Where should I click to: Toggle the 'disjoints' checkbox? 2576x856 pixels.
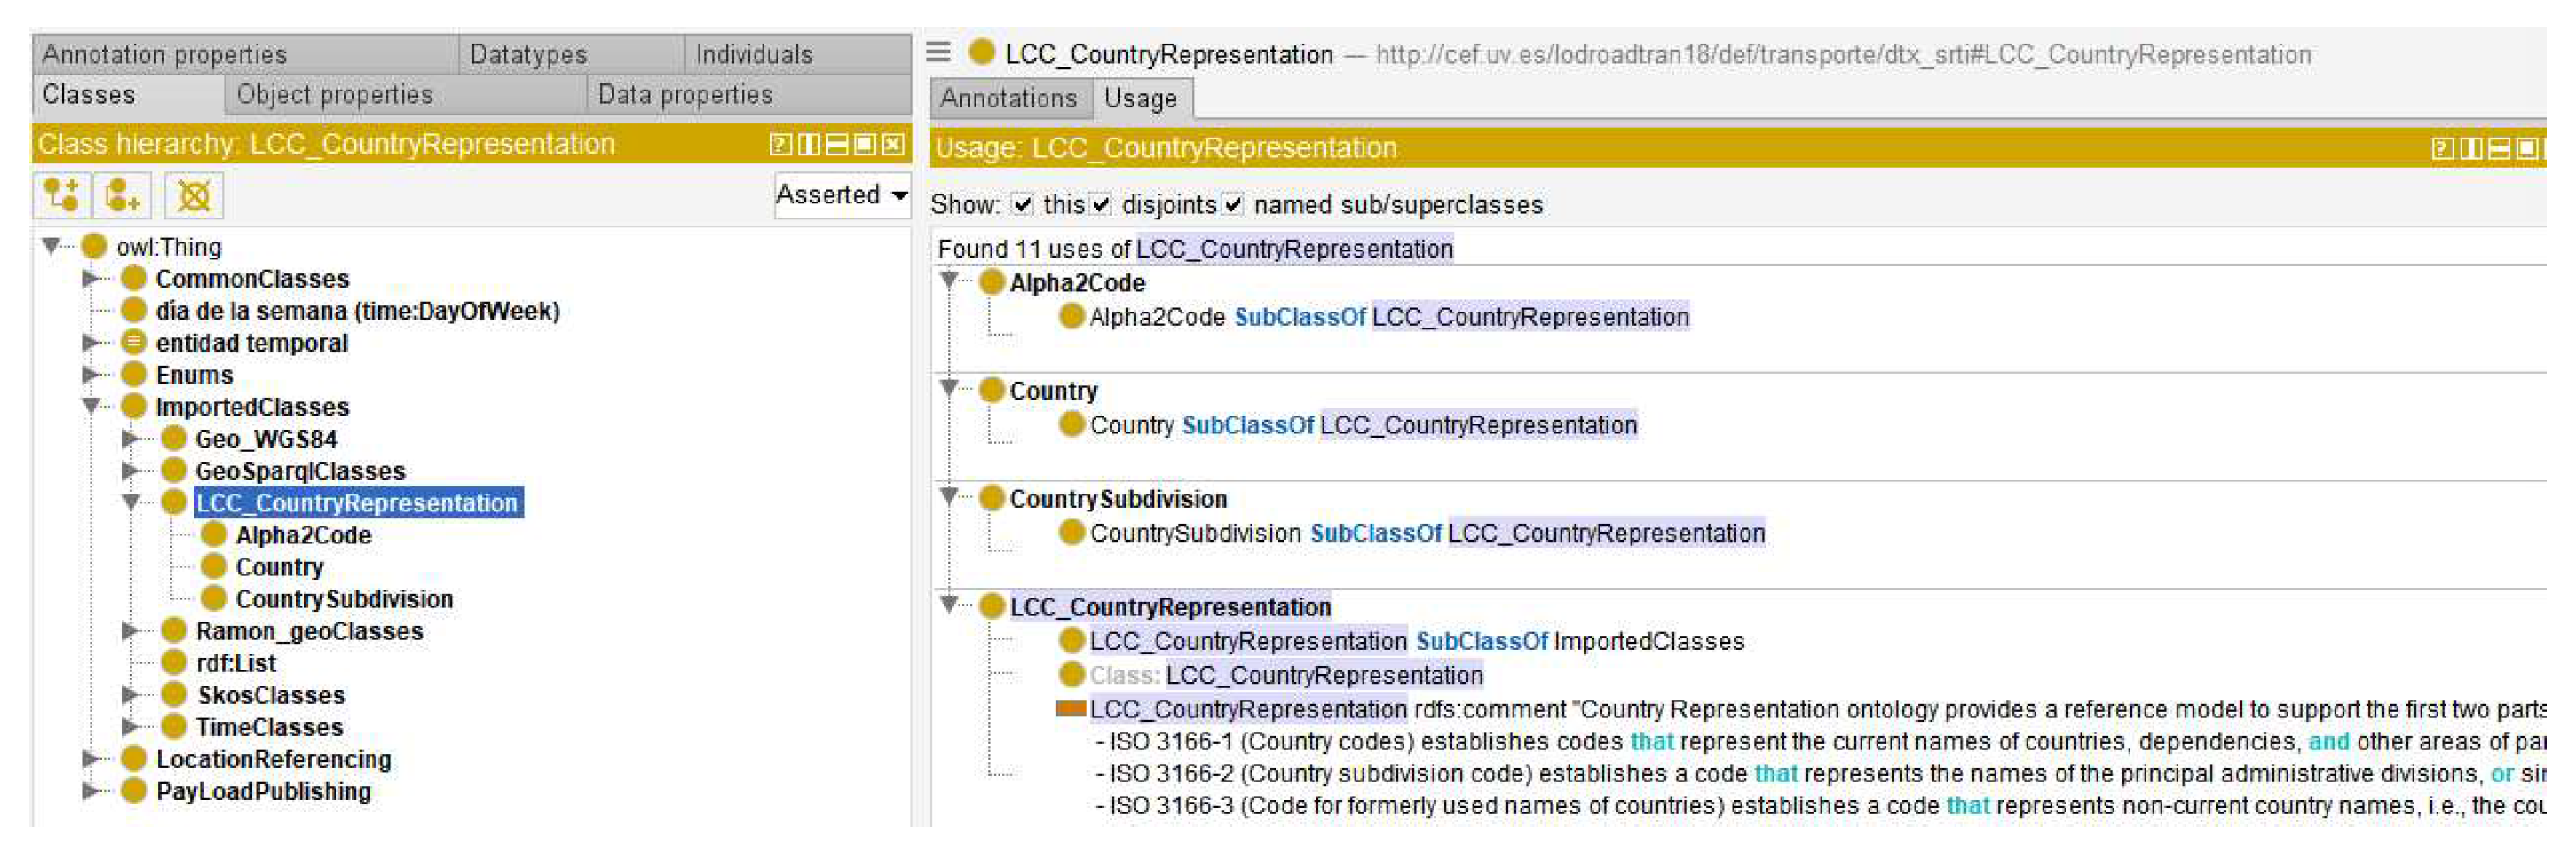click(1100, 205)
